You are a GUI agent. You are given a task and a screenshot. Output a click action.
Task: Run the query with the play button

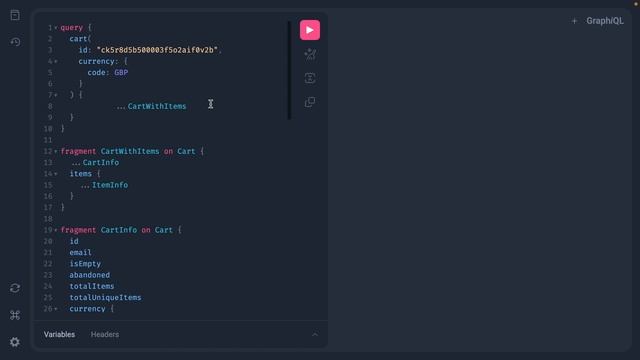pyautogui.click(x=310, y=30)
